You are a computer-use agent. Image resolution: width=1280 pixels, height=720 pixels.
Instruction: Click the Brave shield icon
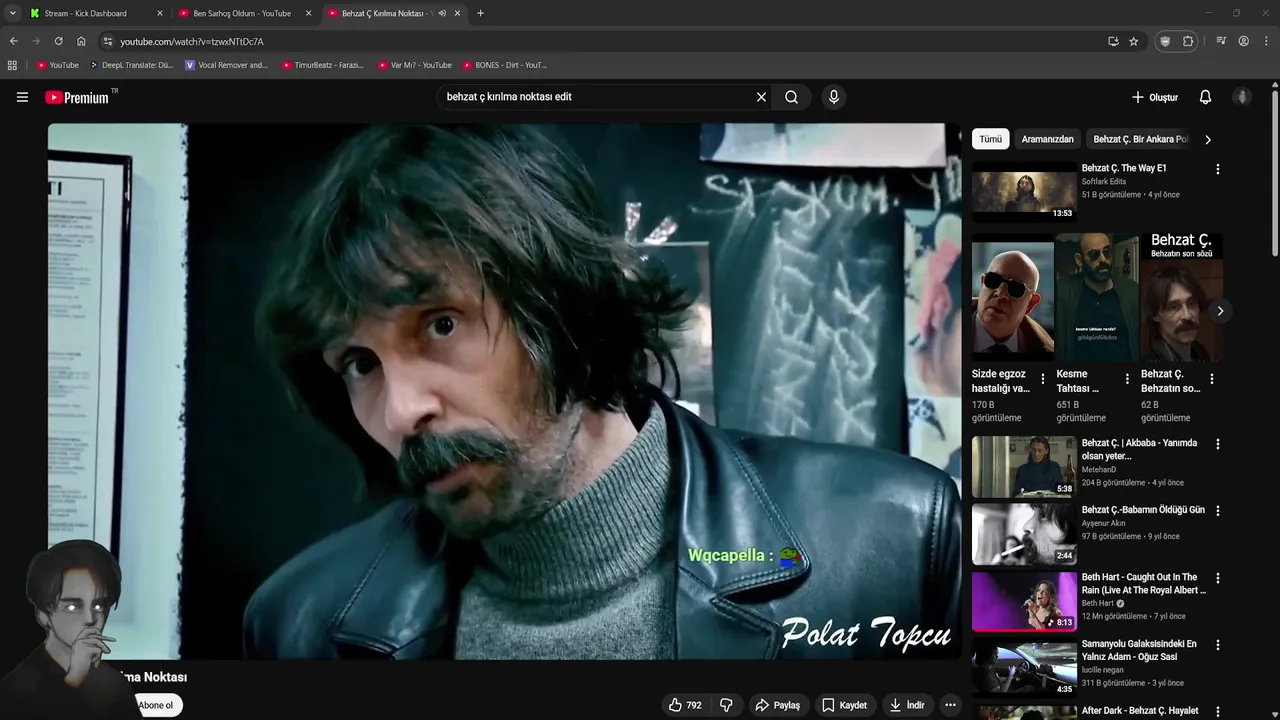coord(1164,41)
